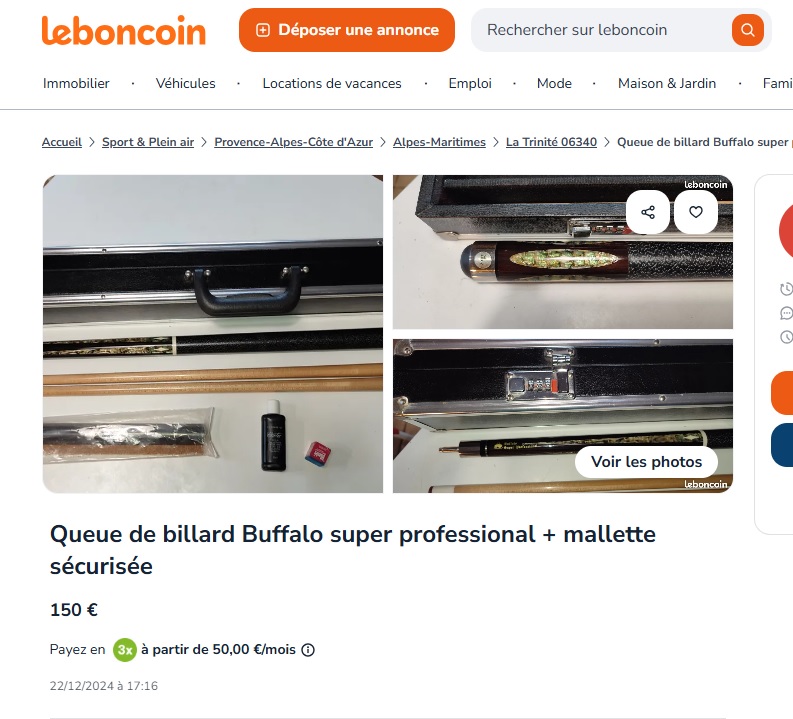Select Locations de vacances category

[x=332, y=83]
